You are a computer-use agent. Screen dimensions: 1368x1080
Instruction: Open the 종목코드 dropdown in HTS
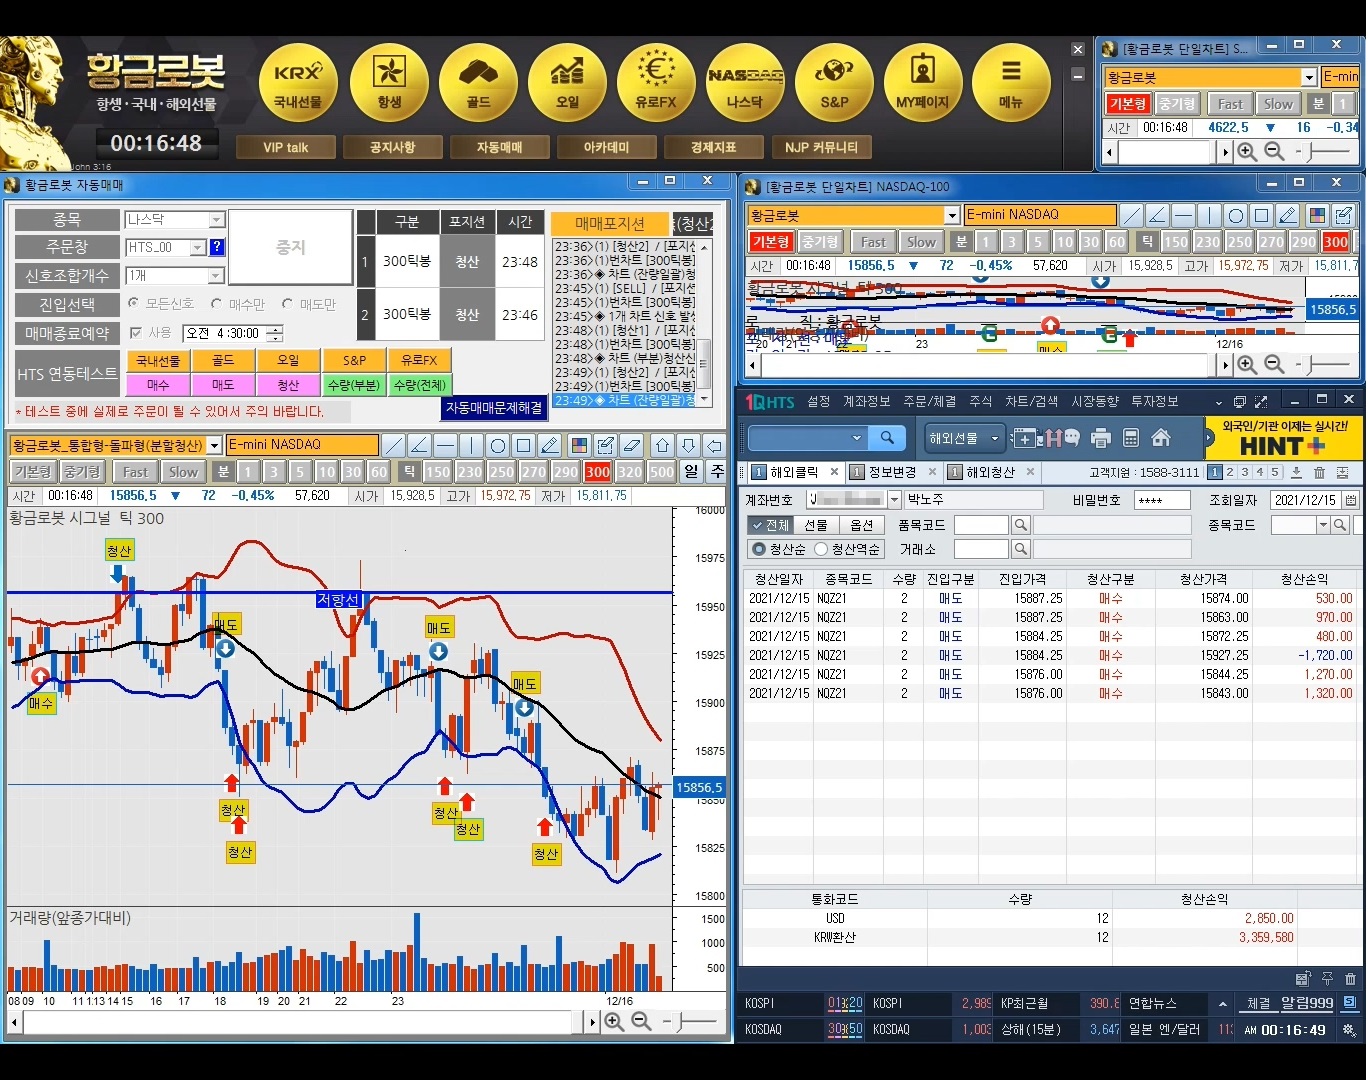click(1323, 525)
